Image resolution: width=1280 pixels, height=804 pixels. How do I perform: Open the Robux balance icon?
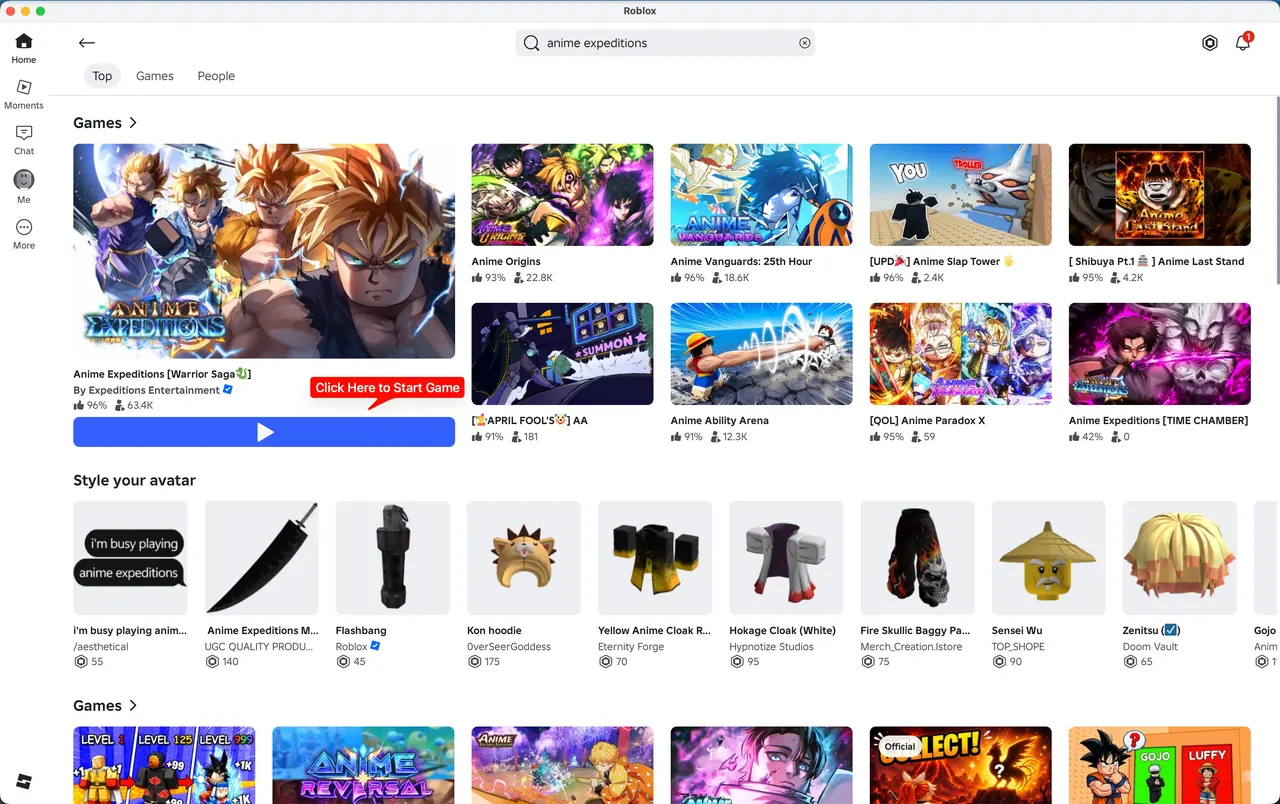[1210, 43]
